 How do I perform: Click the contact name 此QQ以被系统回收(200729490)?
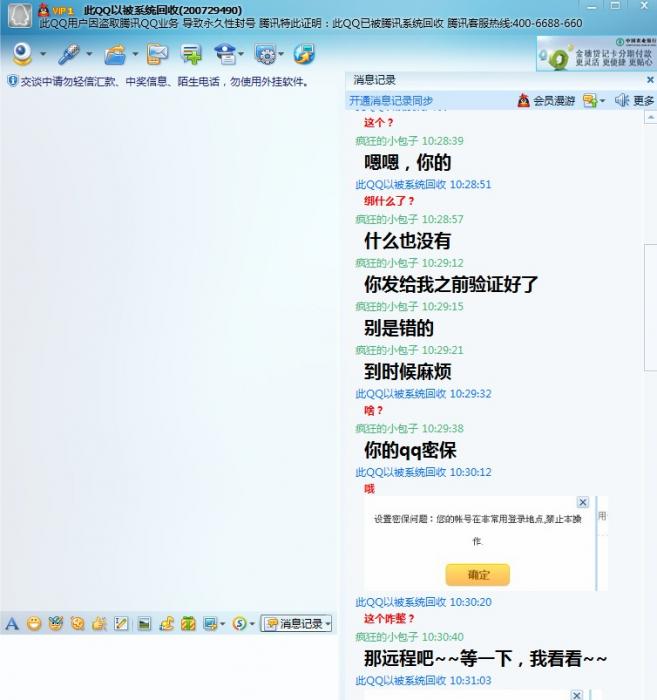point(163,10)
